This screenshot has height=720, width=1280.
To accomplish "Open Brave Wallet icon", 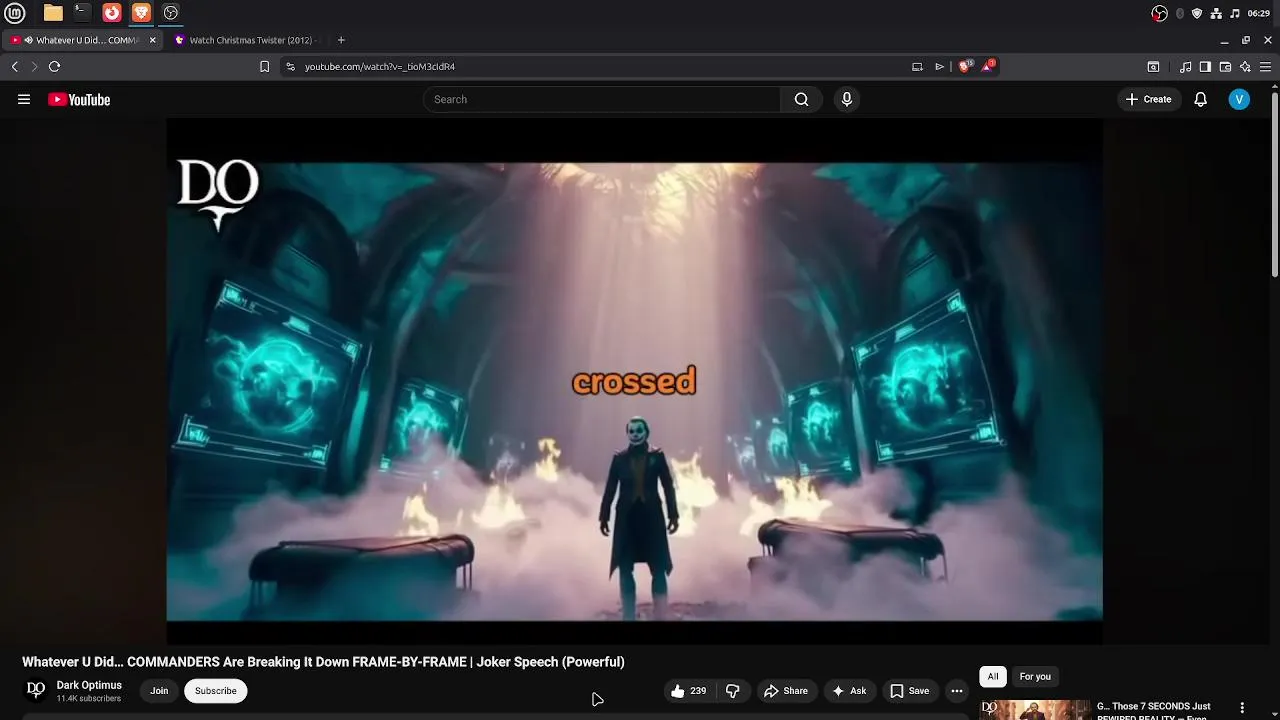I will pyautogui.click(x=1225, y=67).
